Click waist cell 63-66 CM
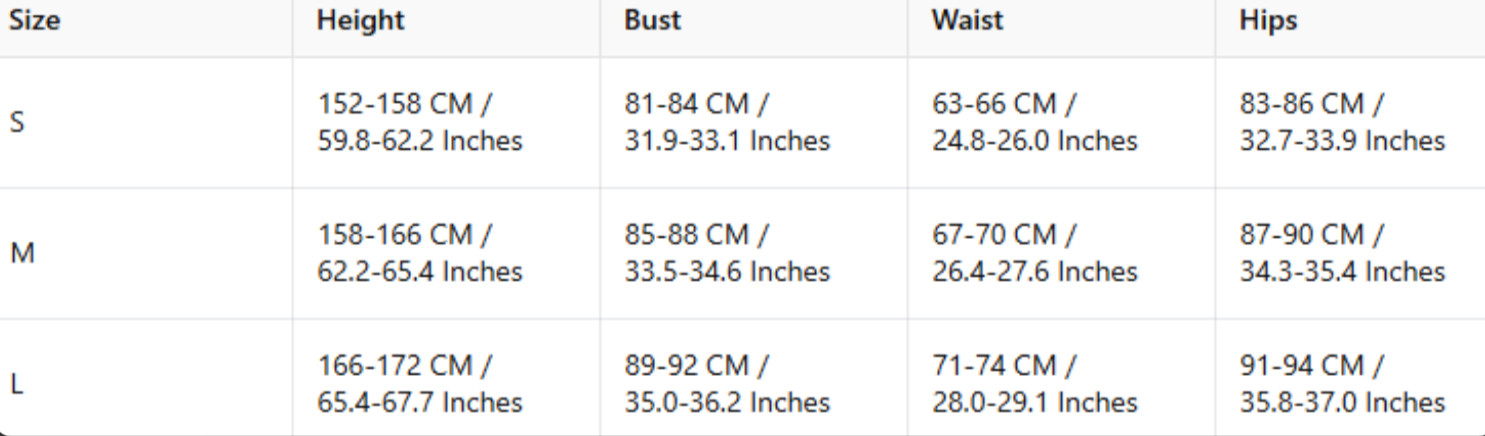1485x436 pixels. point(1034,122)
